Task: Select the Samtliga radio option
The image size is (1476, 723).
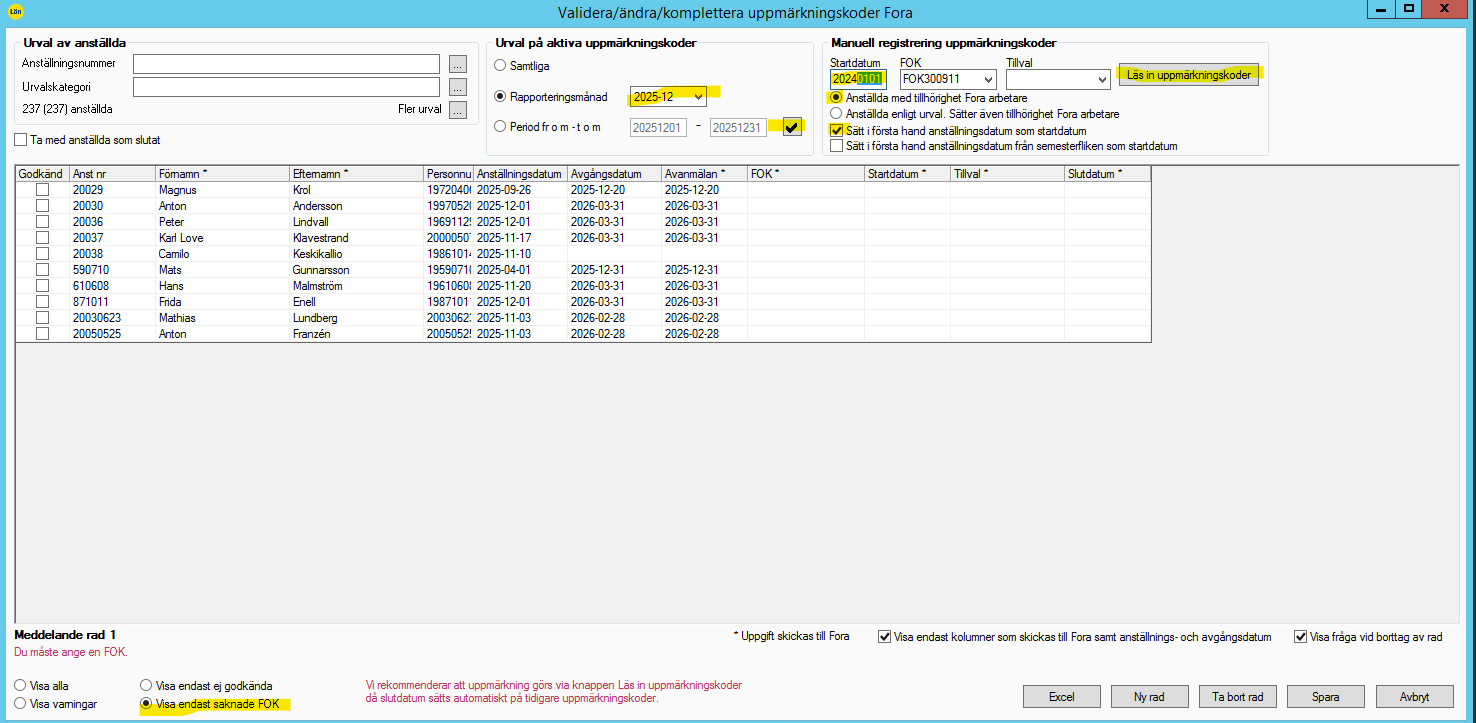Action: click(x=501, y=66)
